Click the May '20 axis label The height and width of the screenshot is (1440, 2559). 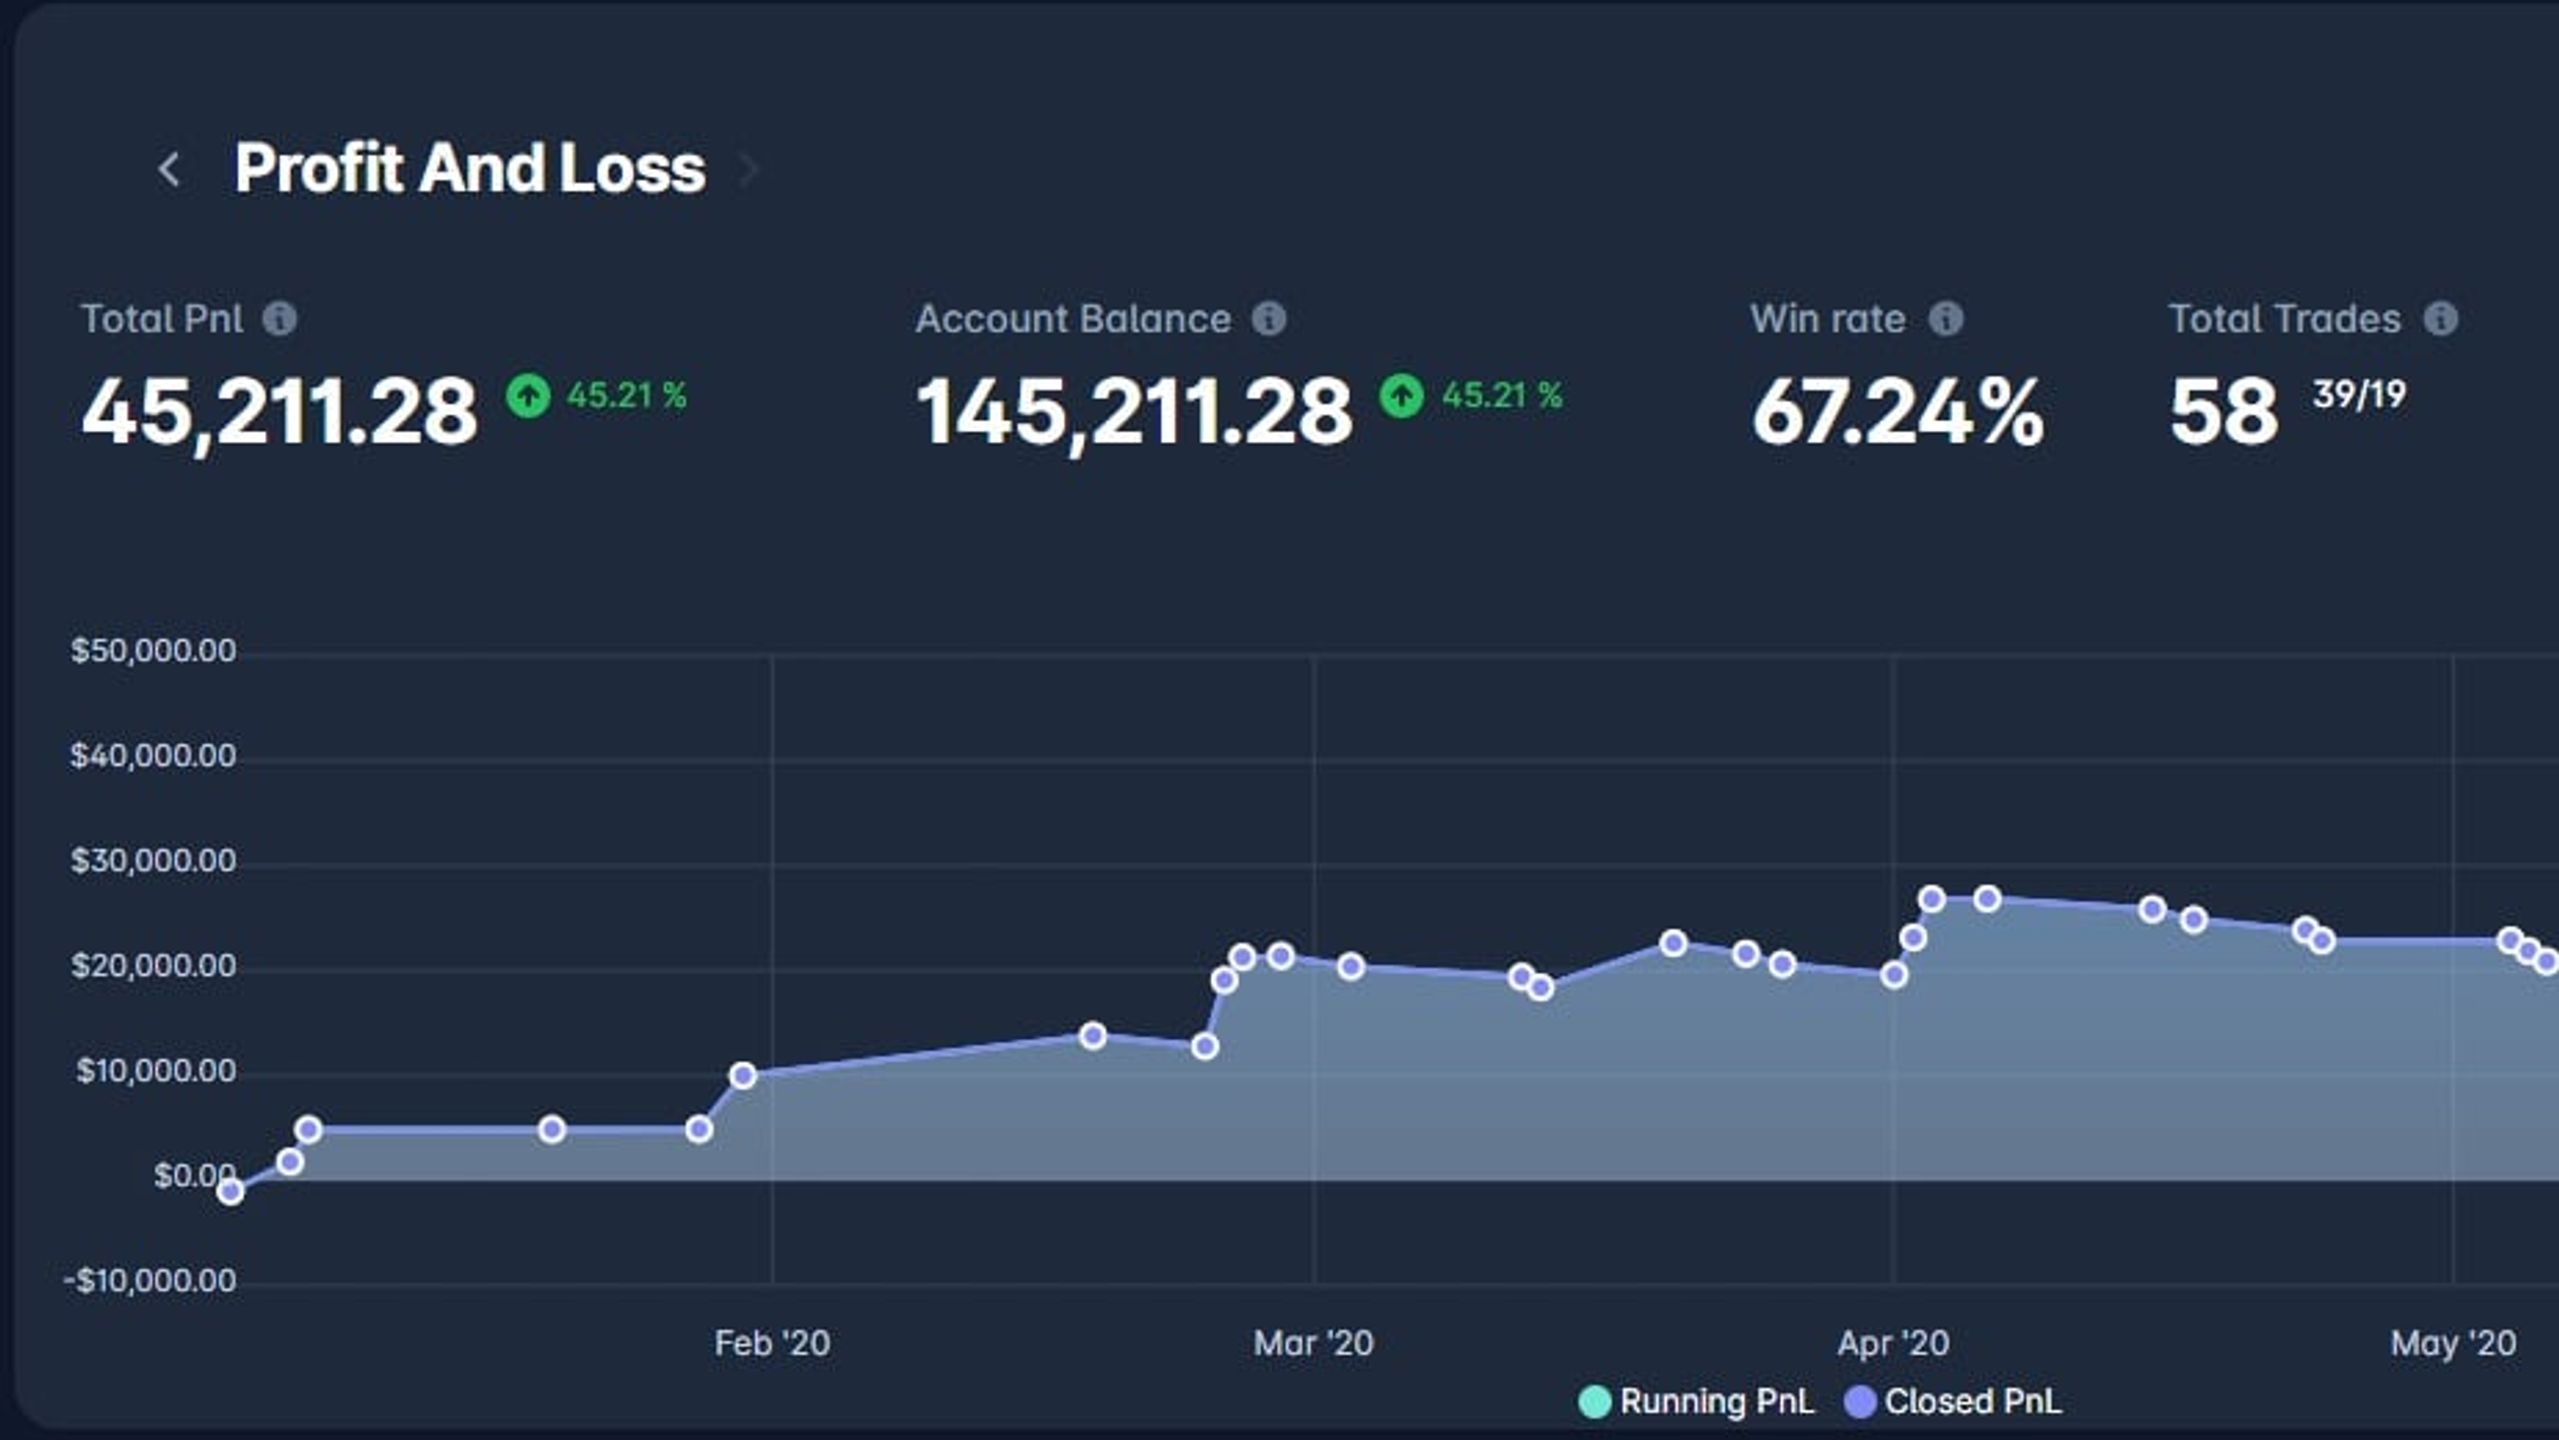coord(2453,1343)
